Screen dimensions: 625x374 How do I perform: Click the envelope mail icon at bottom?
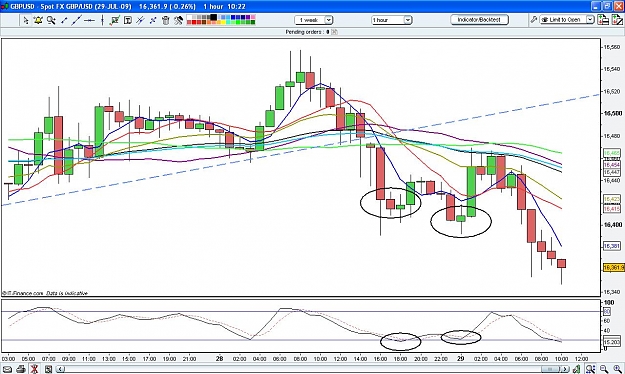tap(7, 369)
